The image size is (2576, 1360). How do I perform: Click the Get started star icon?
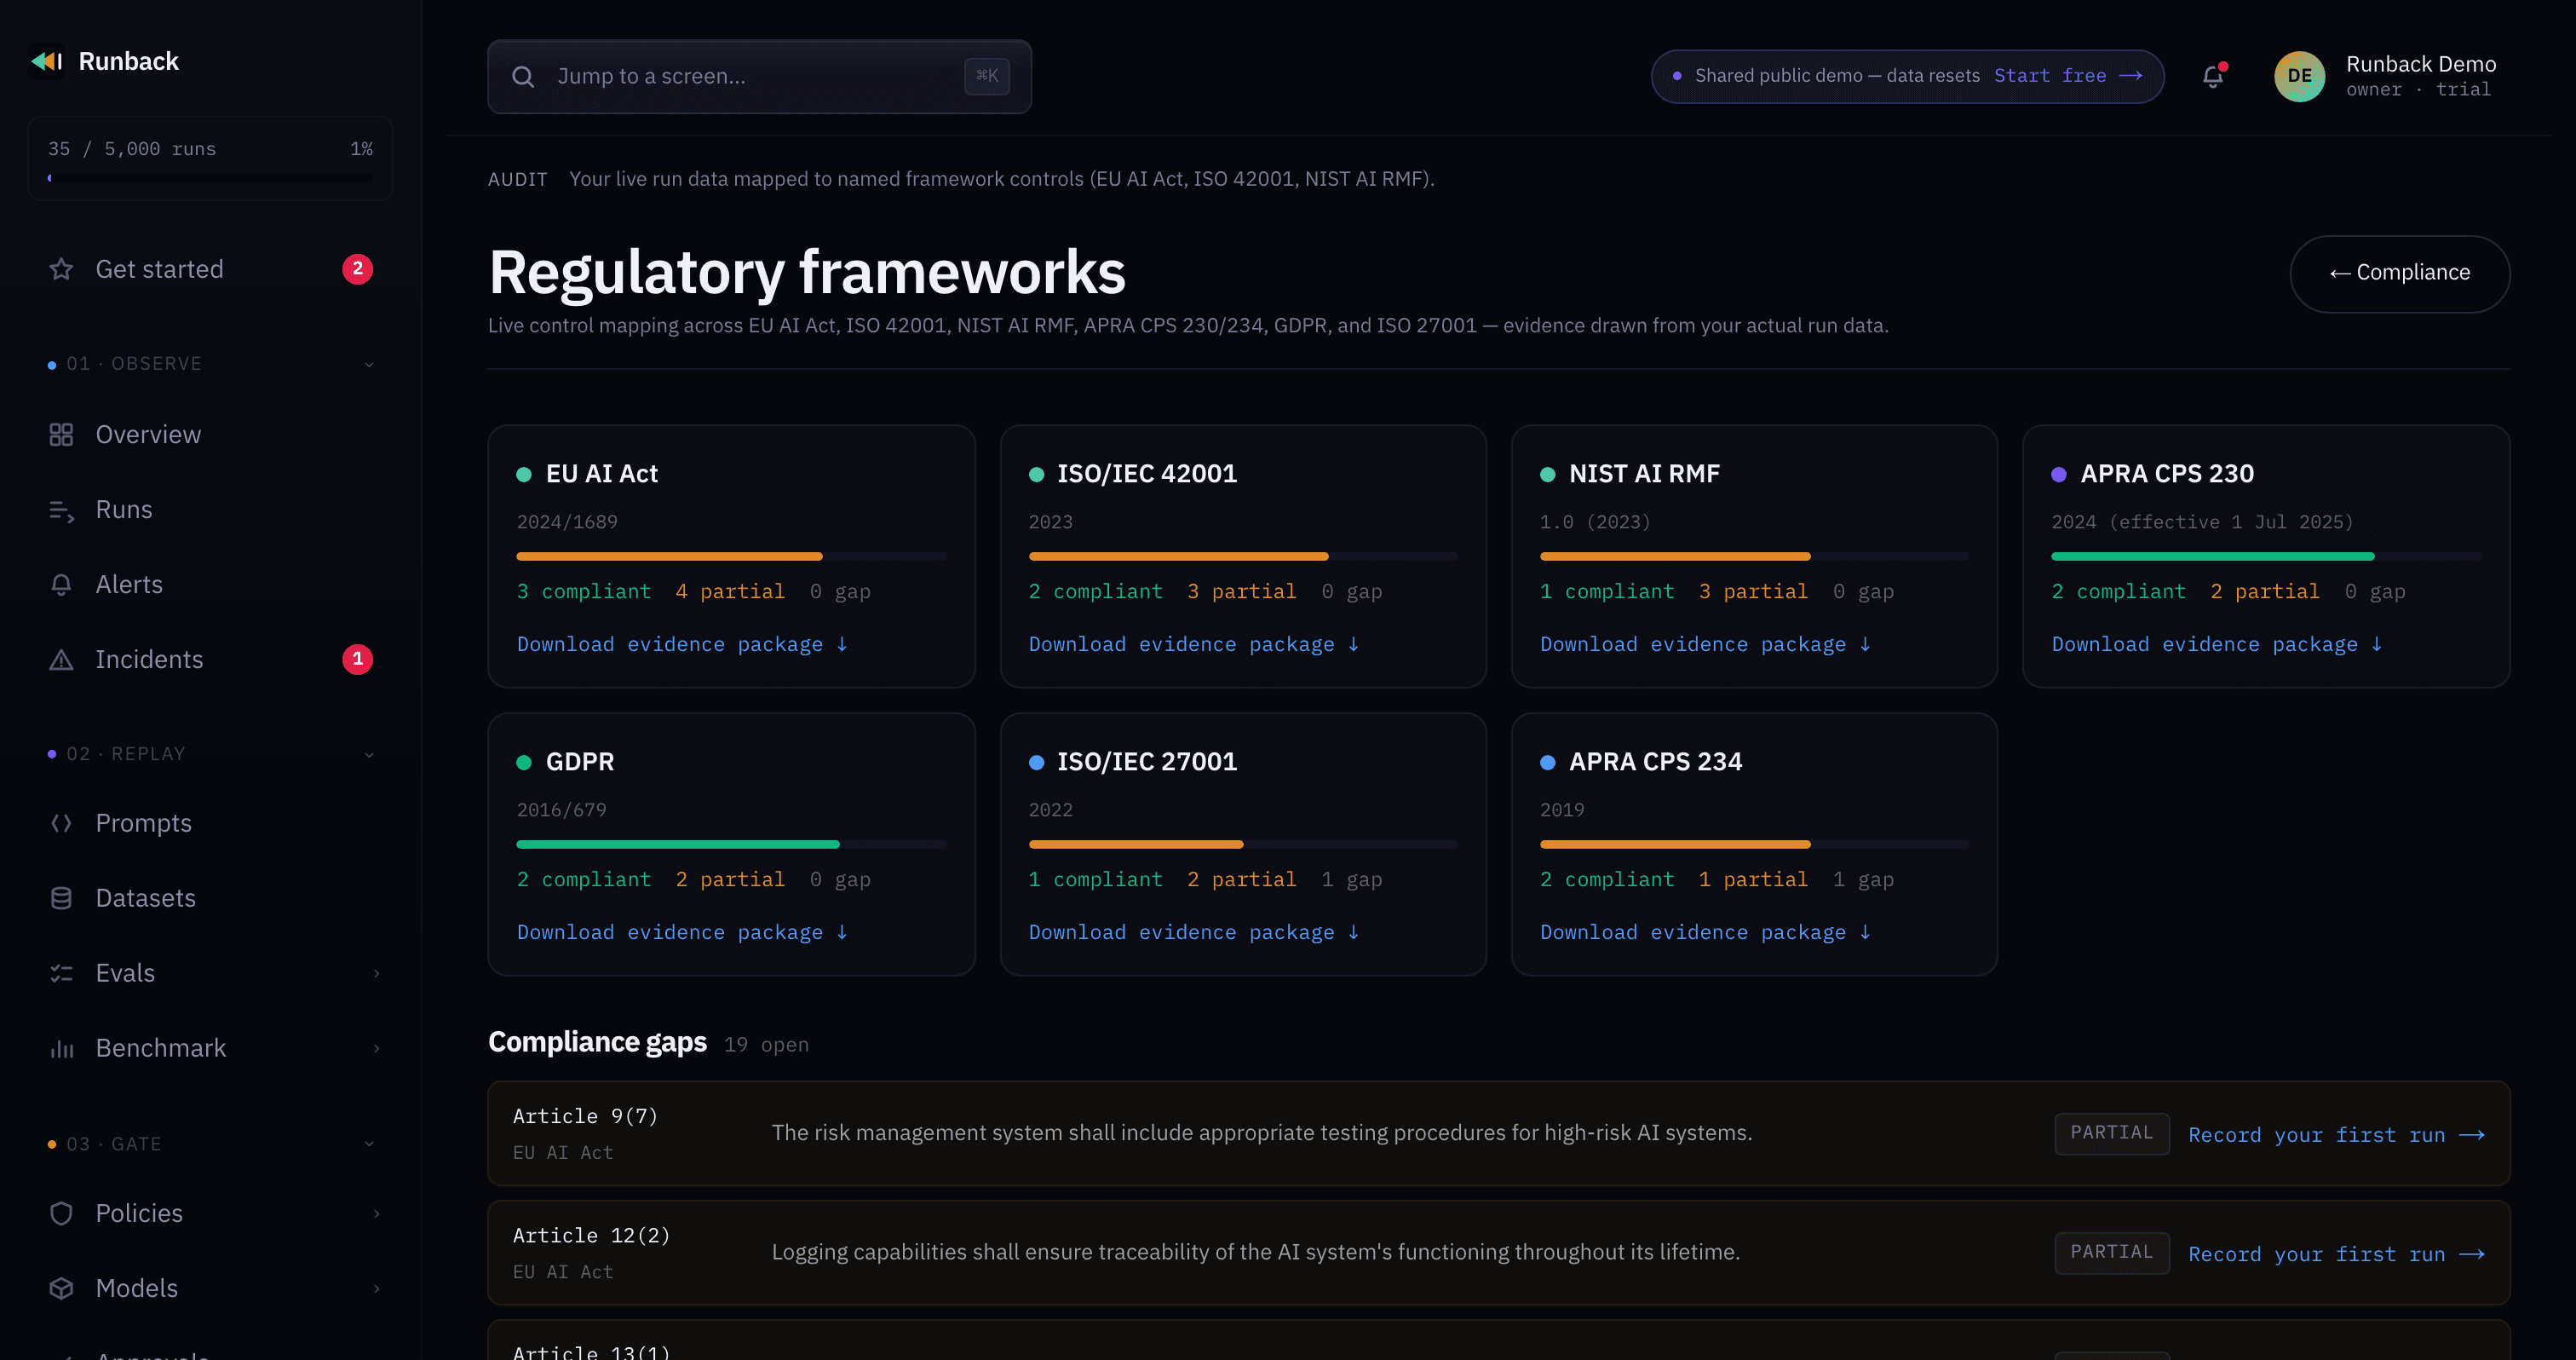click(61, 269)
